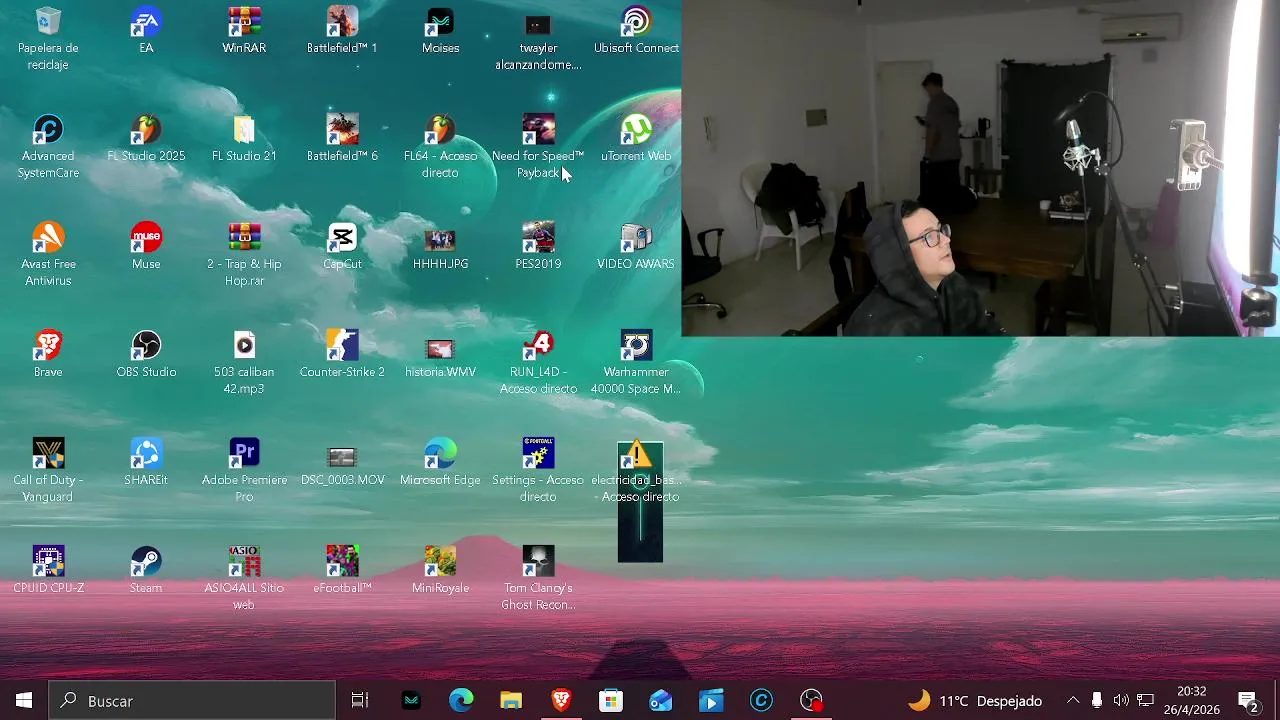This screenshot has height=720, width=1280.
Task: Open Moises app from taskbar
Action: point(411,701)
